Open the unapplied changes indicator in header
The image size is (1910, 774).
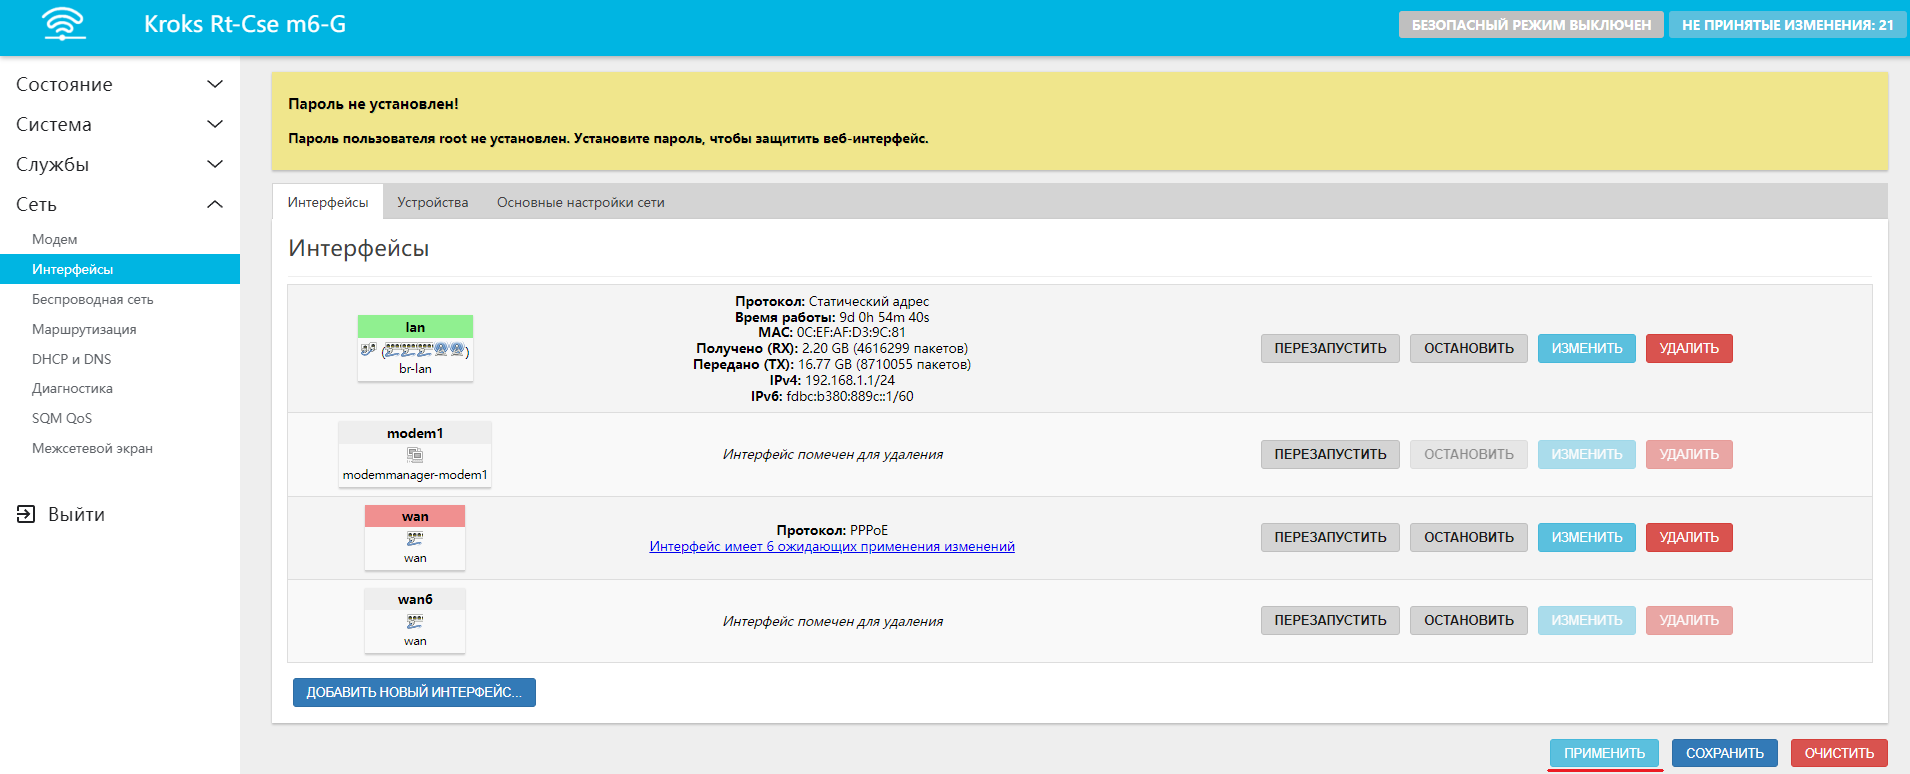click(1787, 25)
